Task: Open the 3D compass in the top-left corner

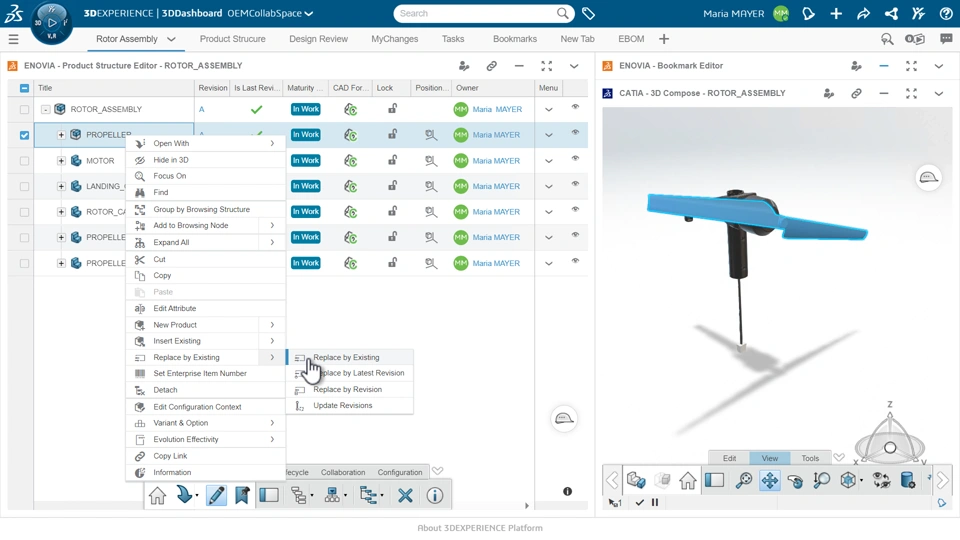Action: [x=51, y=23]
